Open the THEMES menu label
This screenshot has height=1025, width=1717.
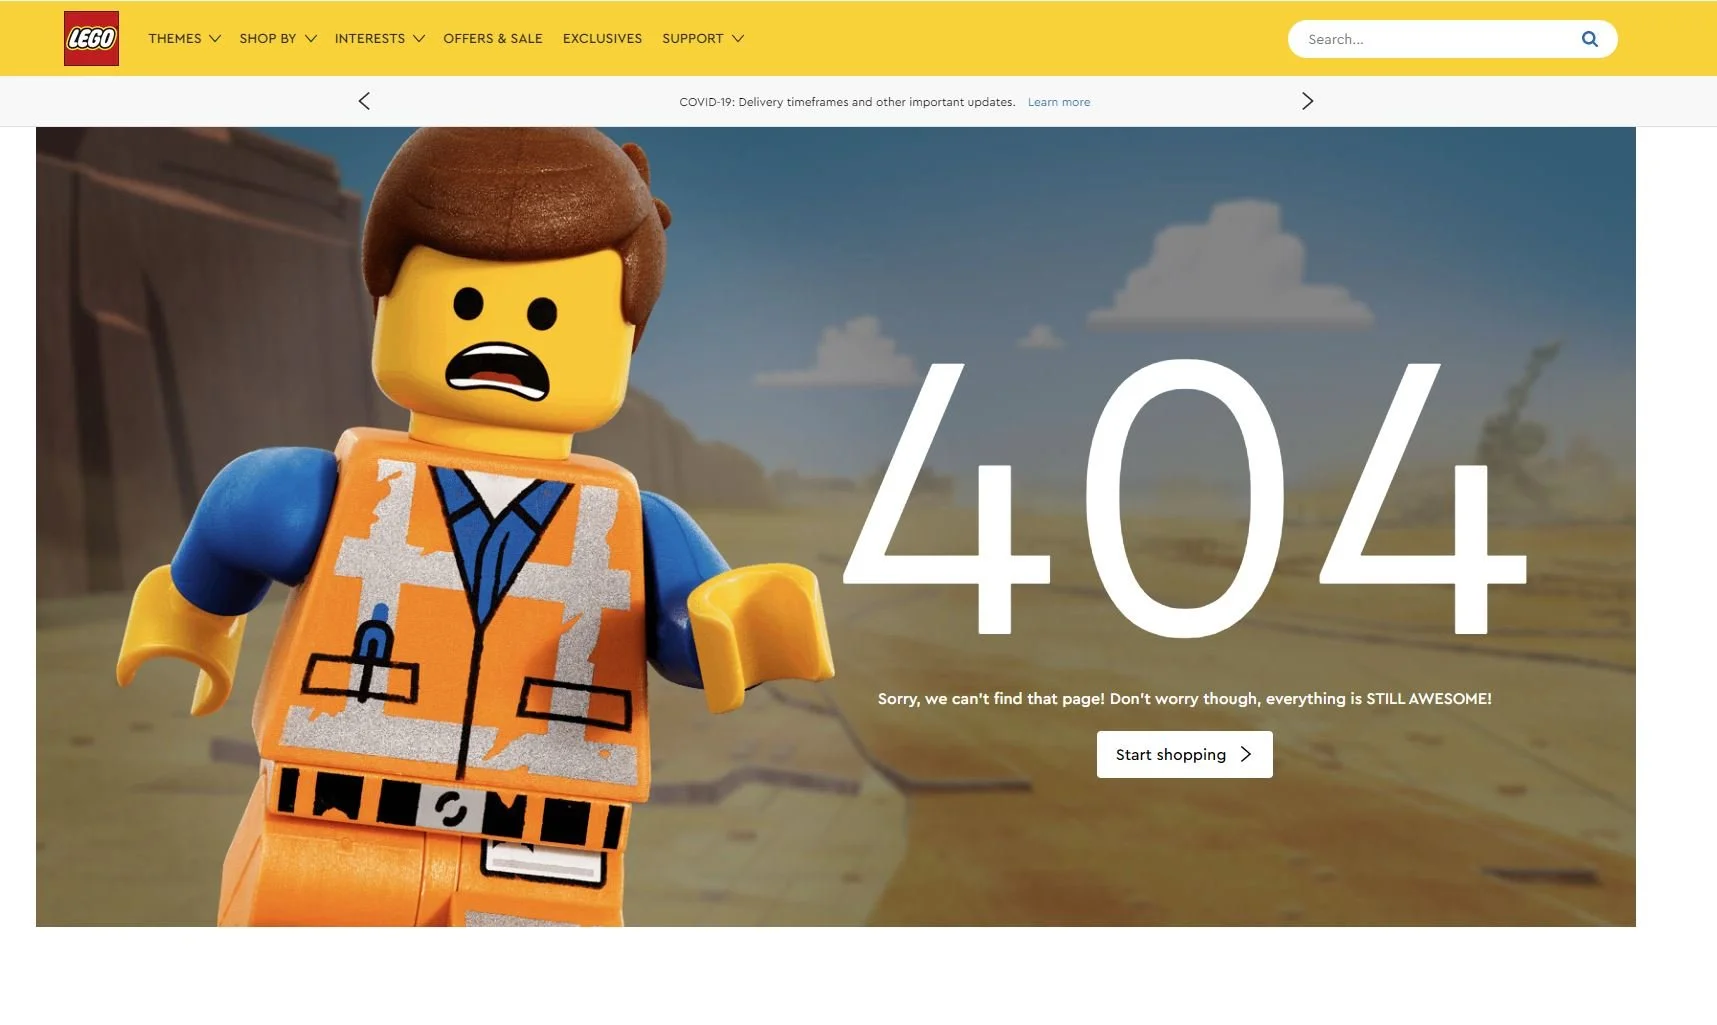pyautogui.click(x=175, y=39)
